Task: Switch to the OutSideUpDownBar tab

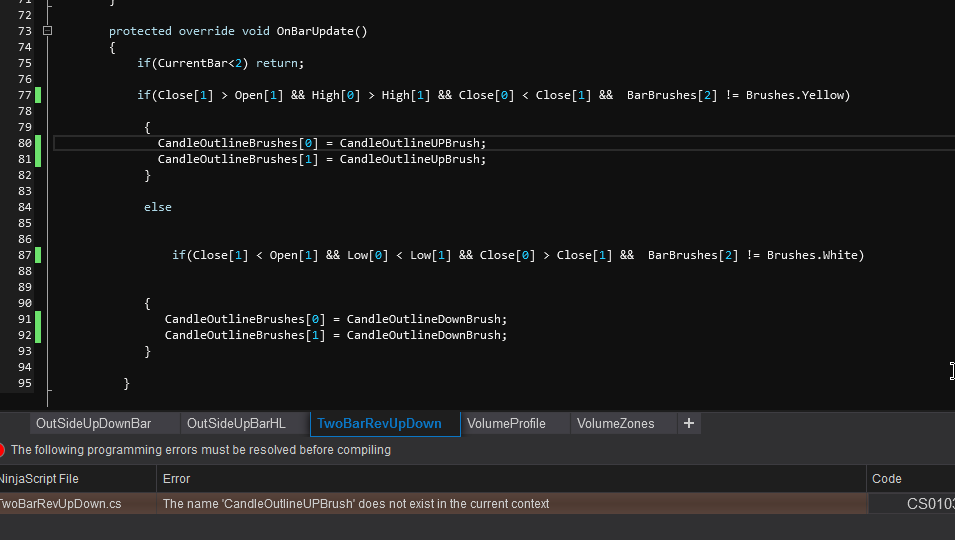Action: 93,424
